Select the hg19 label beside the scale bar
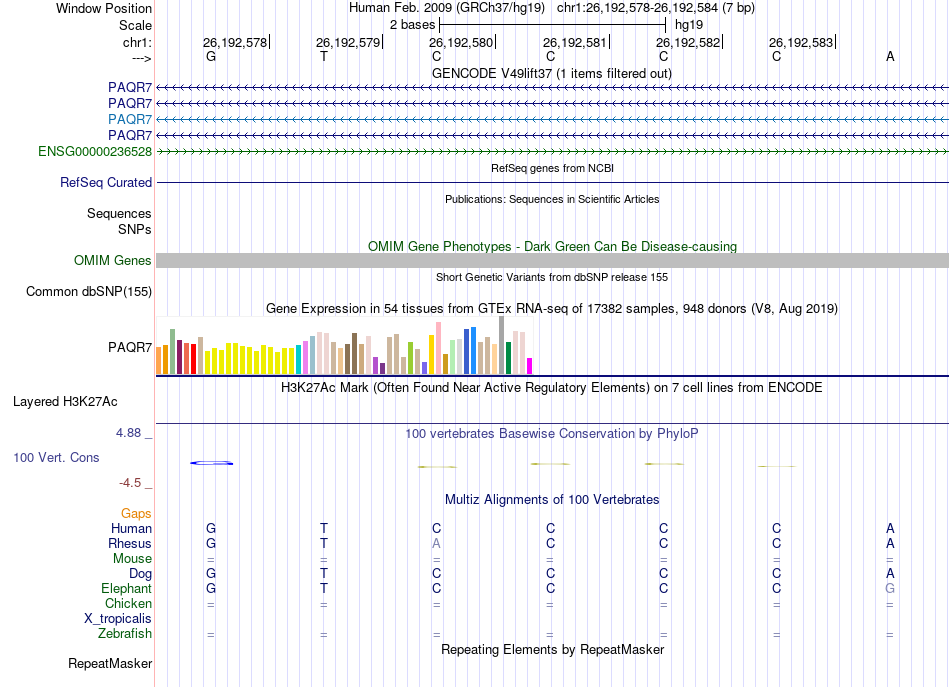This screenshot has height=687, width=950. coord(689,25)
